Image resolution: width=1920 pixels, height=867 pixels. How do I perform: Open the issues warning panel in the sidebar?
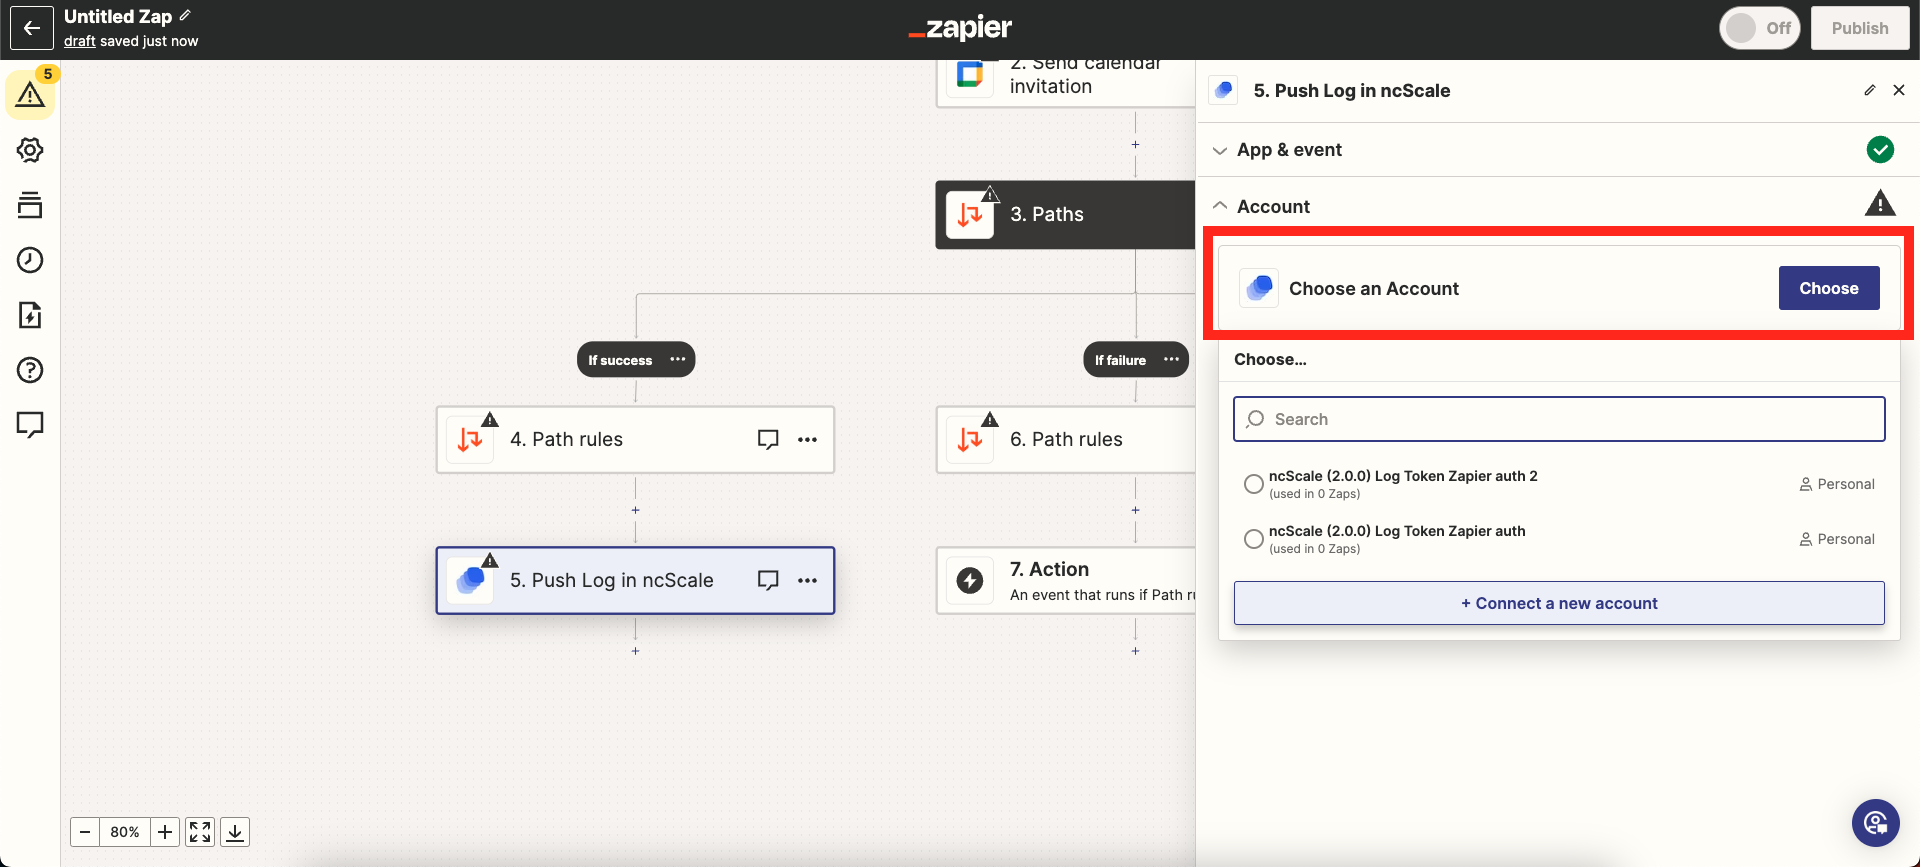tap(30, 95)
